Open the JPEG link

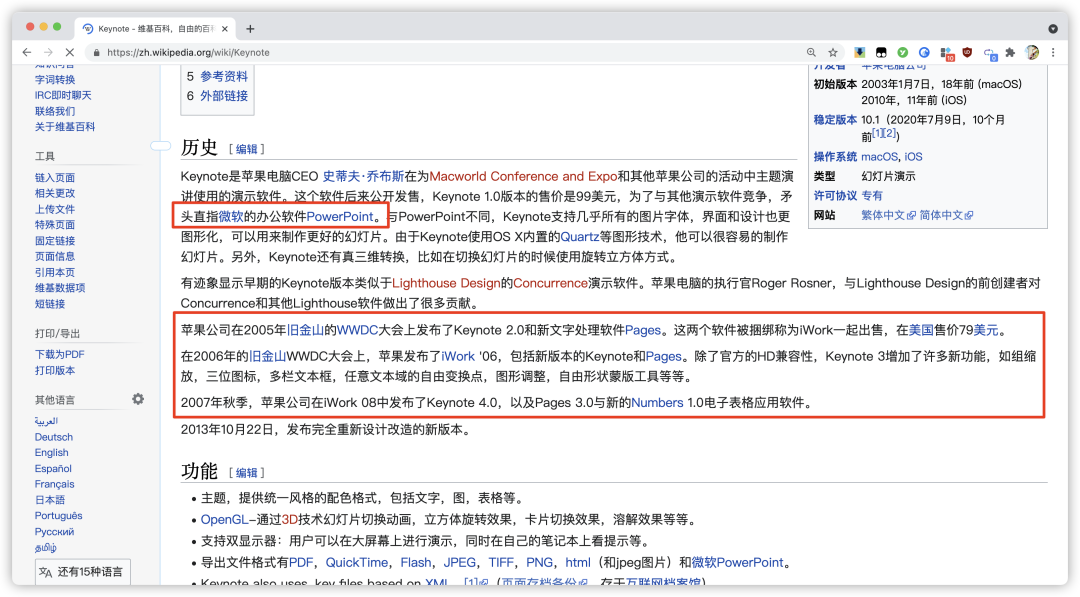(x=459, y=563)
